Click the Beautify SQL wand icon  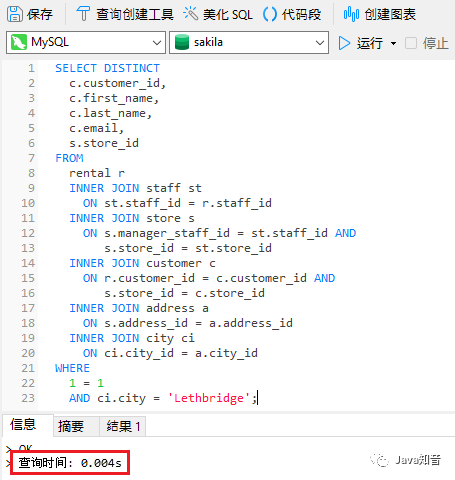pos(190,14)
